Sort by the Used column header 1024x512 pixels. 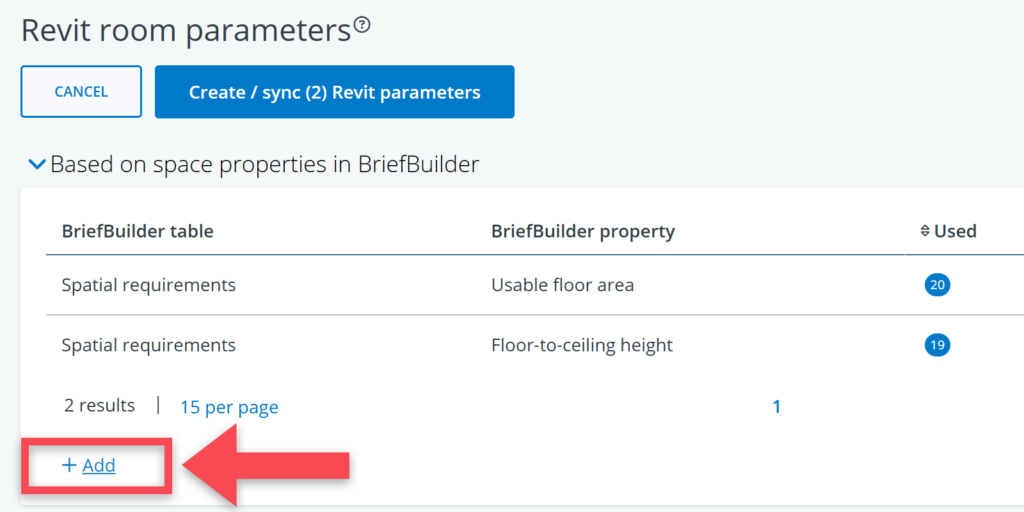point(955,231)
